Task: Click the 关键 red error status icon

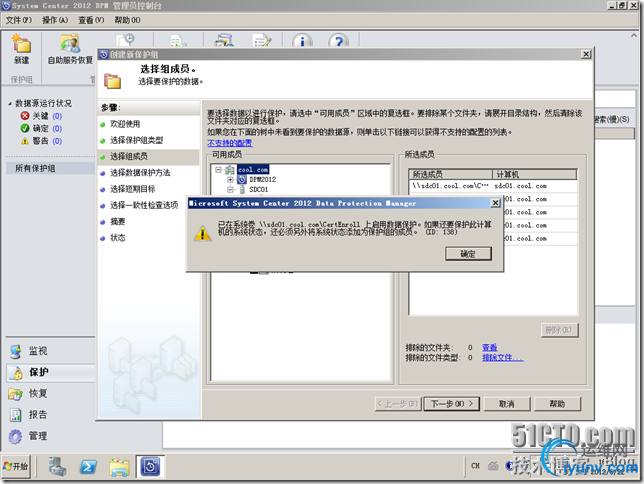Action: tap(25, 116)
